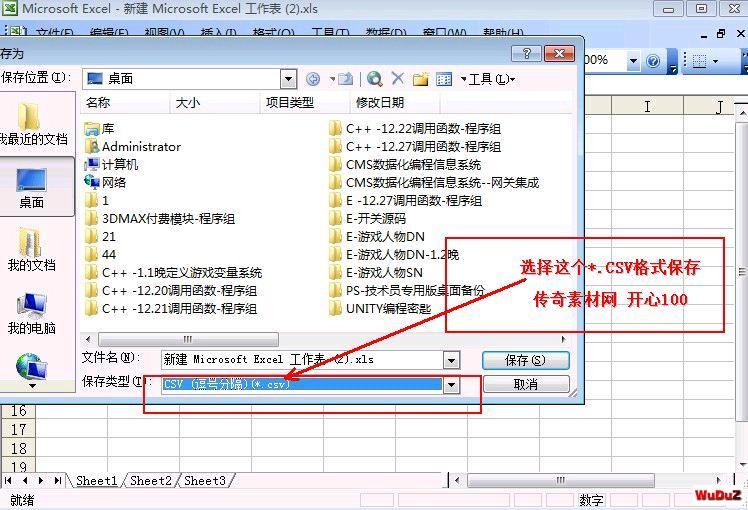Create a new folder icon
The height and width of the screenshot is (510, 748).
(420, 79)
